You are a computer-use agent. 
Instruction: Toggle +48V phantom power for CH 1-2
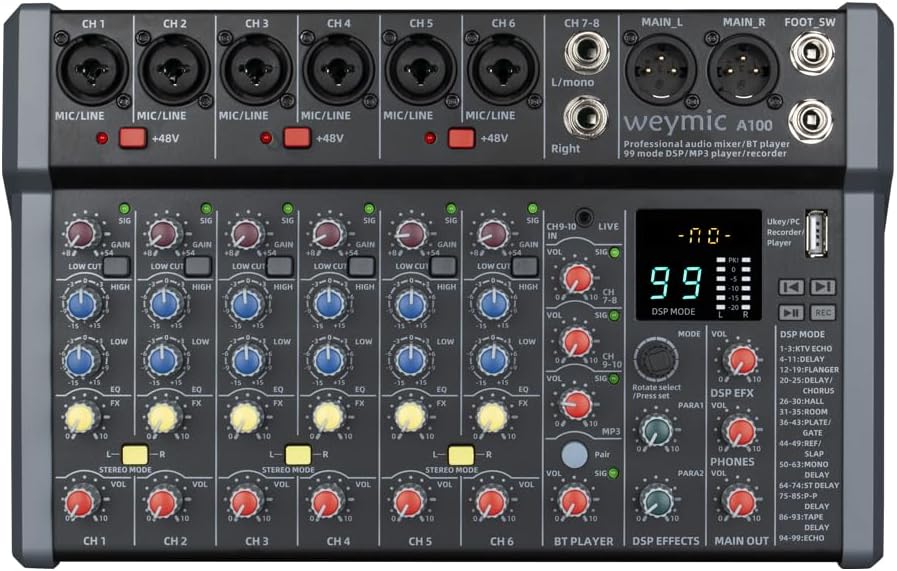tap(133, 138)
